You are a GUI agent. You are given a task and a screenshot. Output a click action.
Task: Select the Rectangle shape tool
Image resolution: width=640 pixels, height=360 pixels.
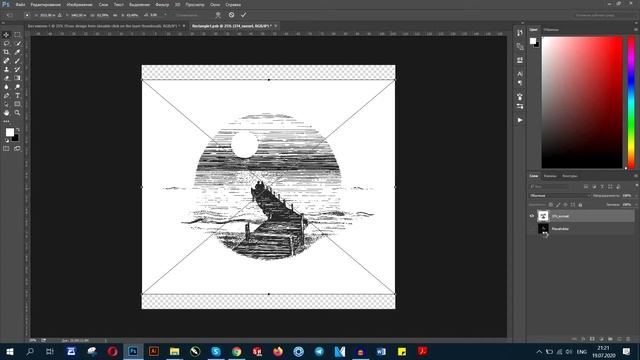(x=17, y=104)
